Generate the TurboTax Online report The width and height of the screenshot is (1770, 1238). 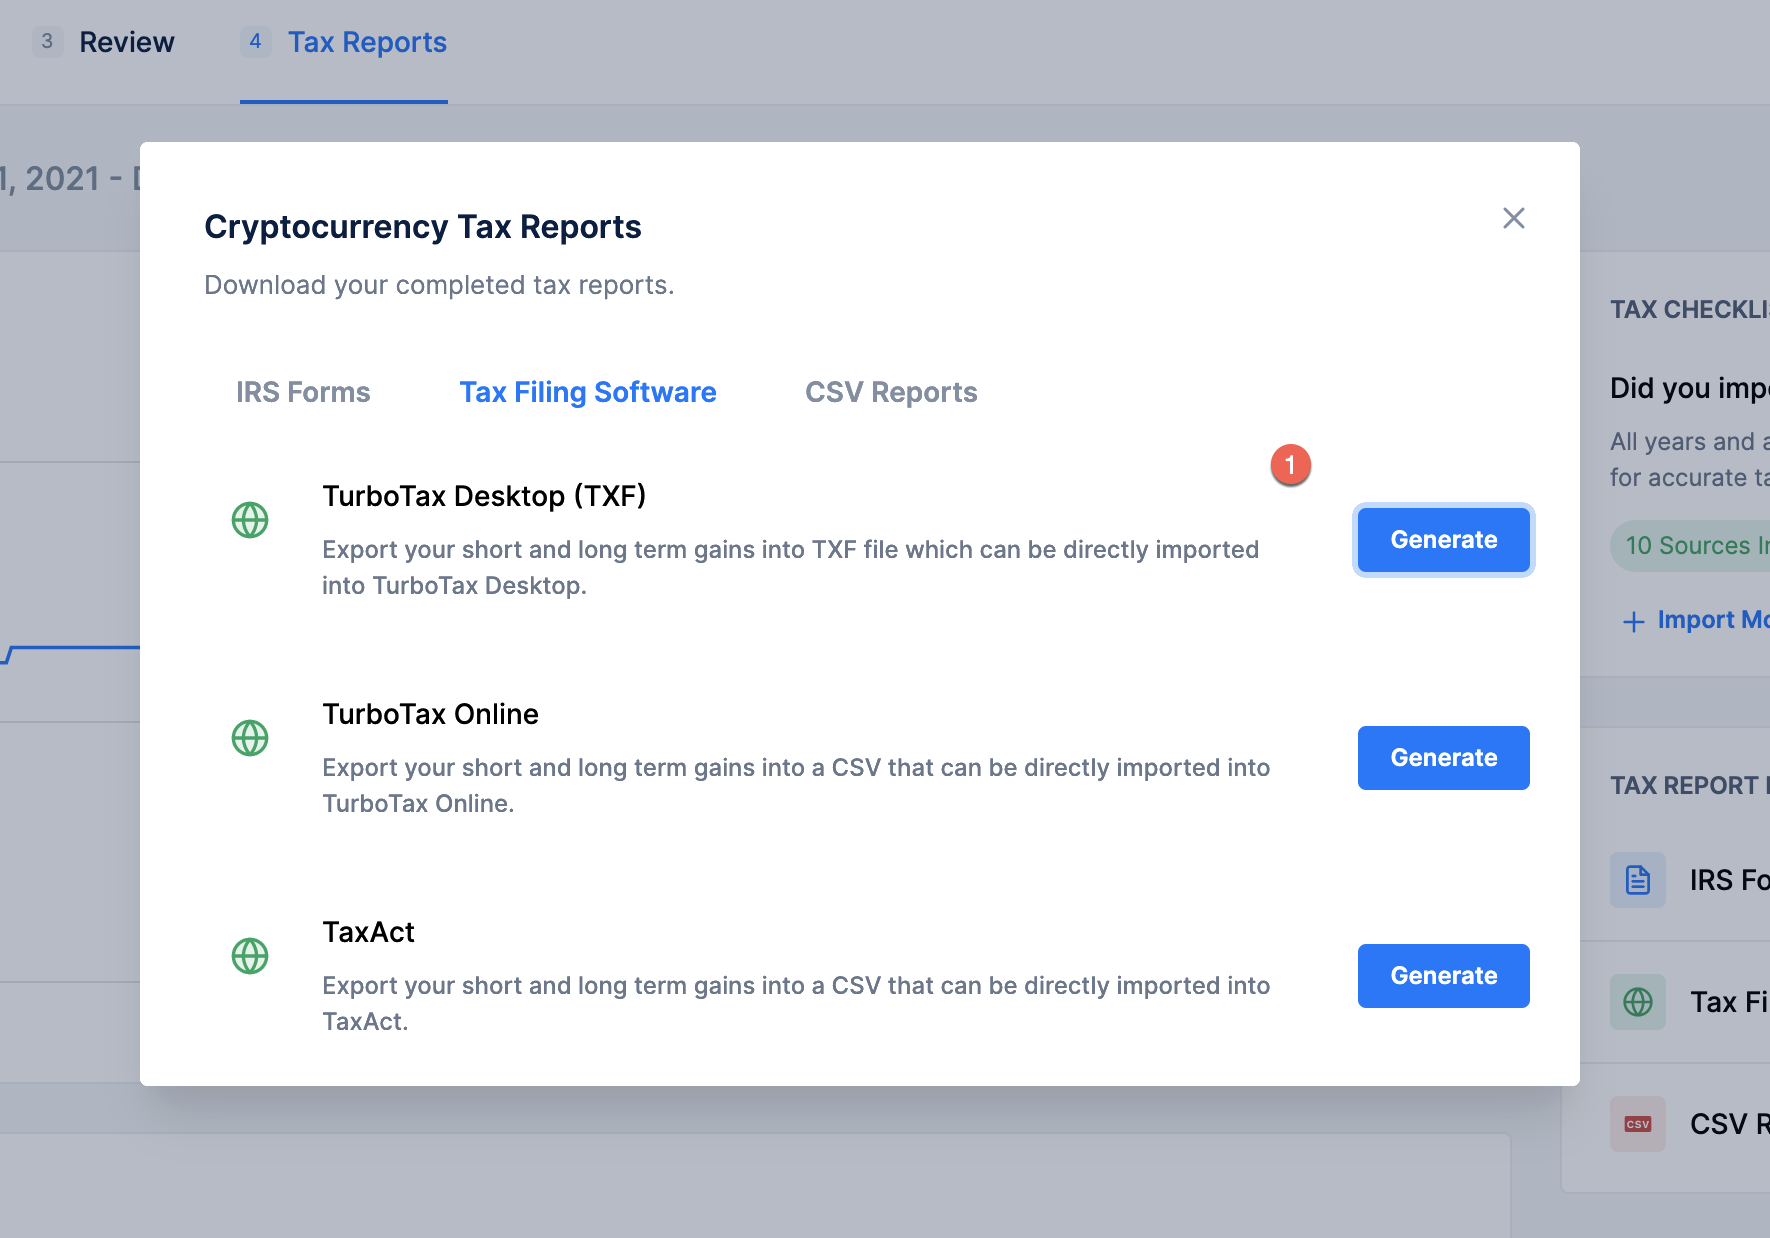pos(1443,758)
